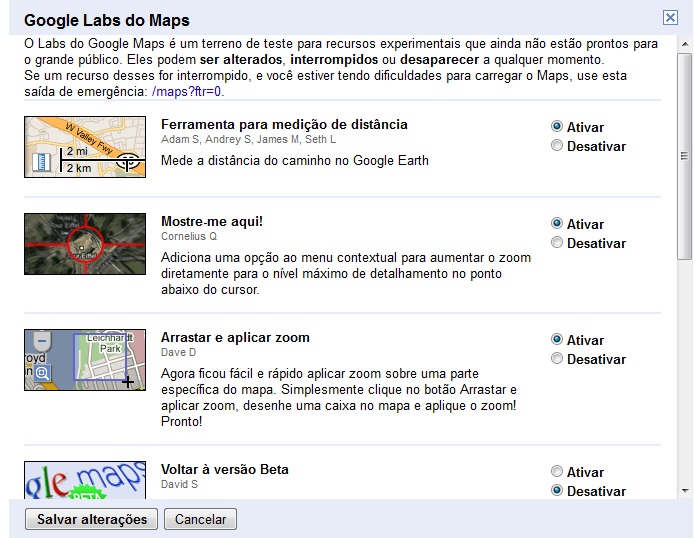Select Ativar for Voltar à versão Beta
This screenshot has width=695, height=538.
tap(557, 472)
